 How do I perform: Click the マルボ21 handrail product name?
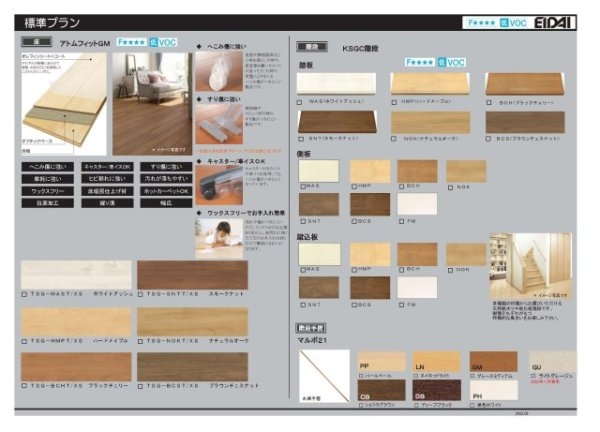(312, 340)
